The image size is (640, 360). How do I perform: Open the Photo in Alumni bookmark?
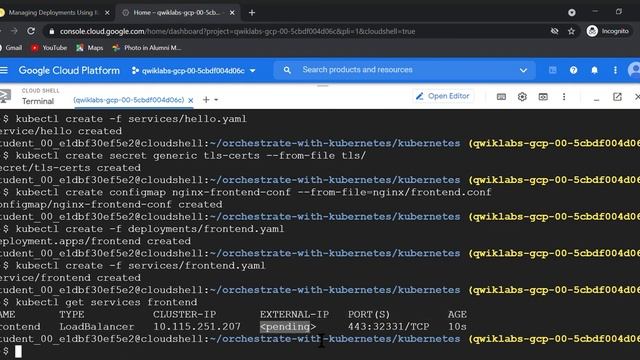147,48
